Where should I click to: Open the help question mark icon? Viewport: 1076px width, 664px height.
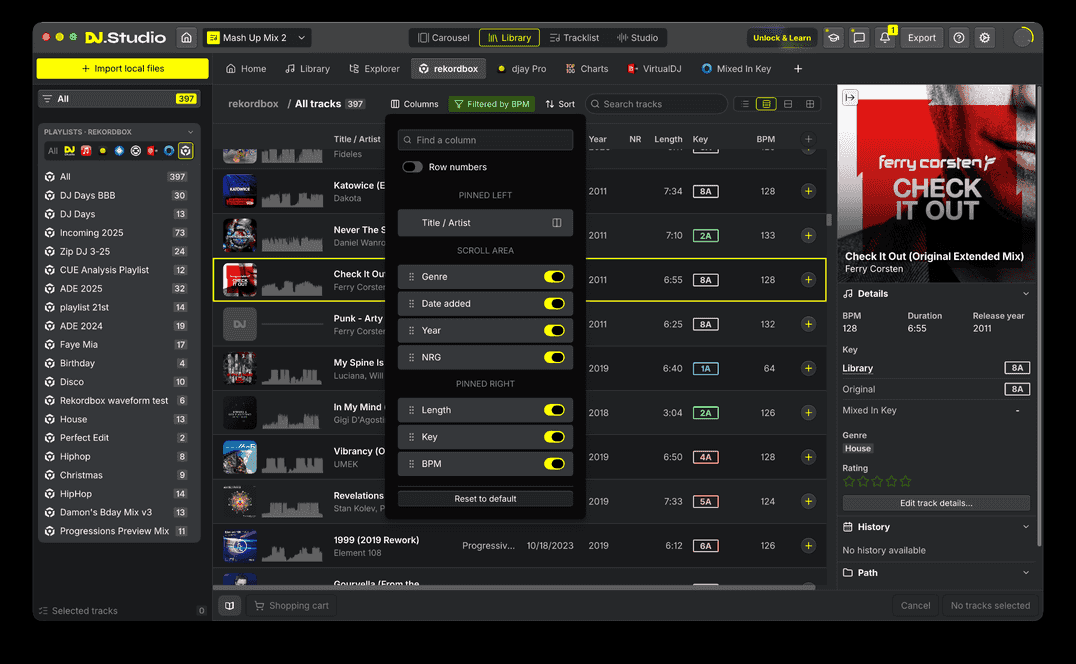click(x=959, y=38)
